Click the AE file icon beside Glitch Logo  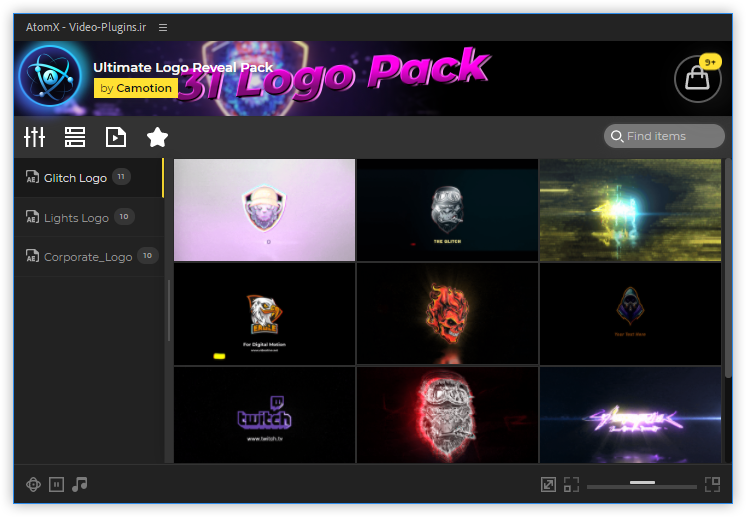[32, 177]
